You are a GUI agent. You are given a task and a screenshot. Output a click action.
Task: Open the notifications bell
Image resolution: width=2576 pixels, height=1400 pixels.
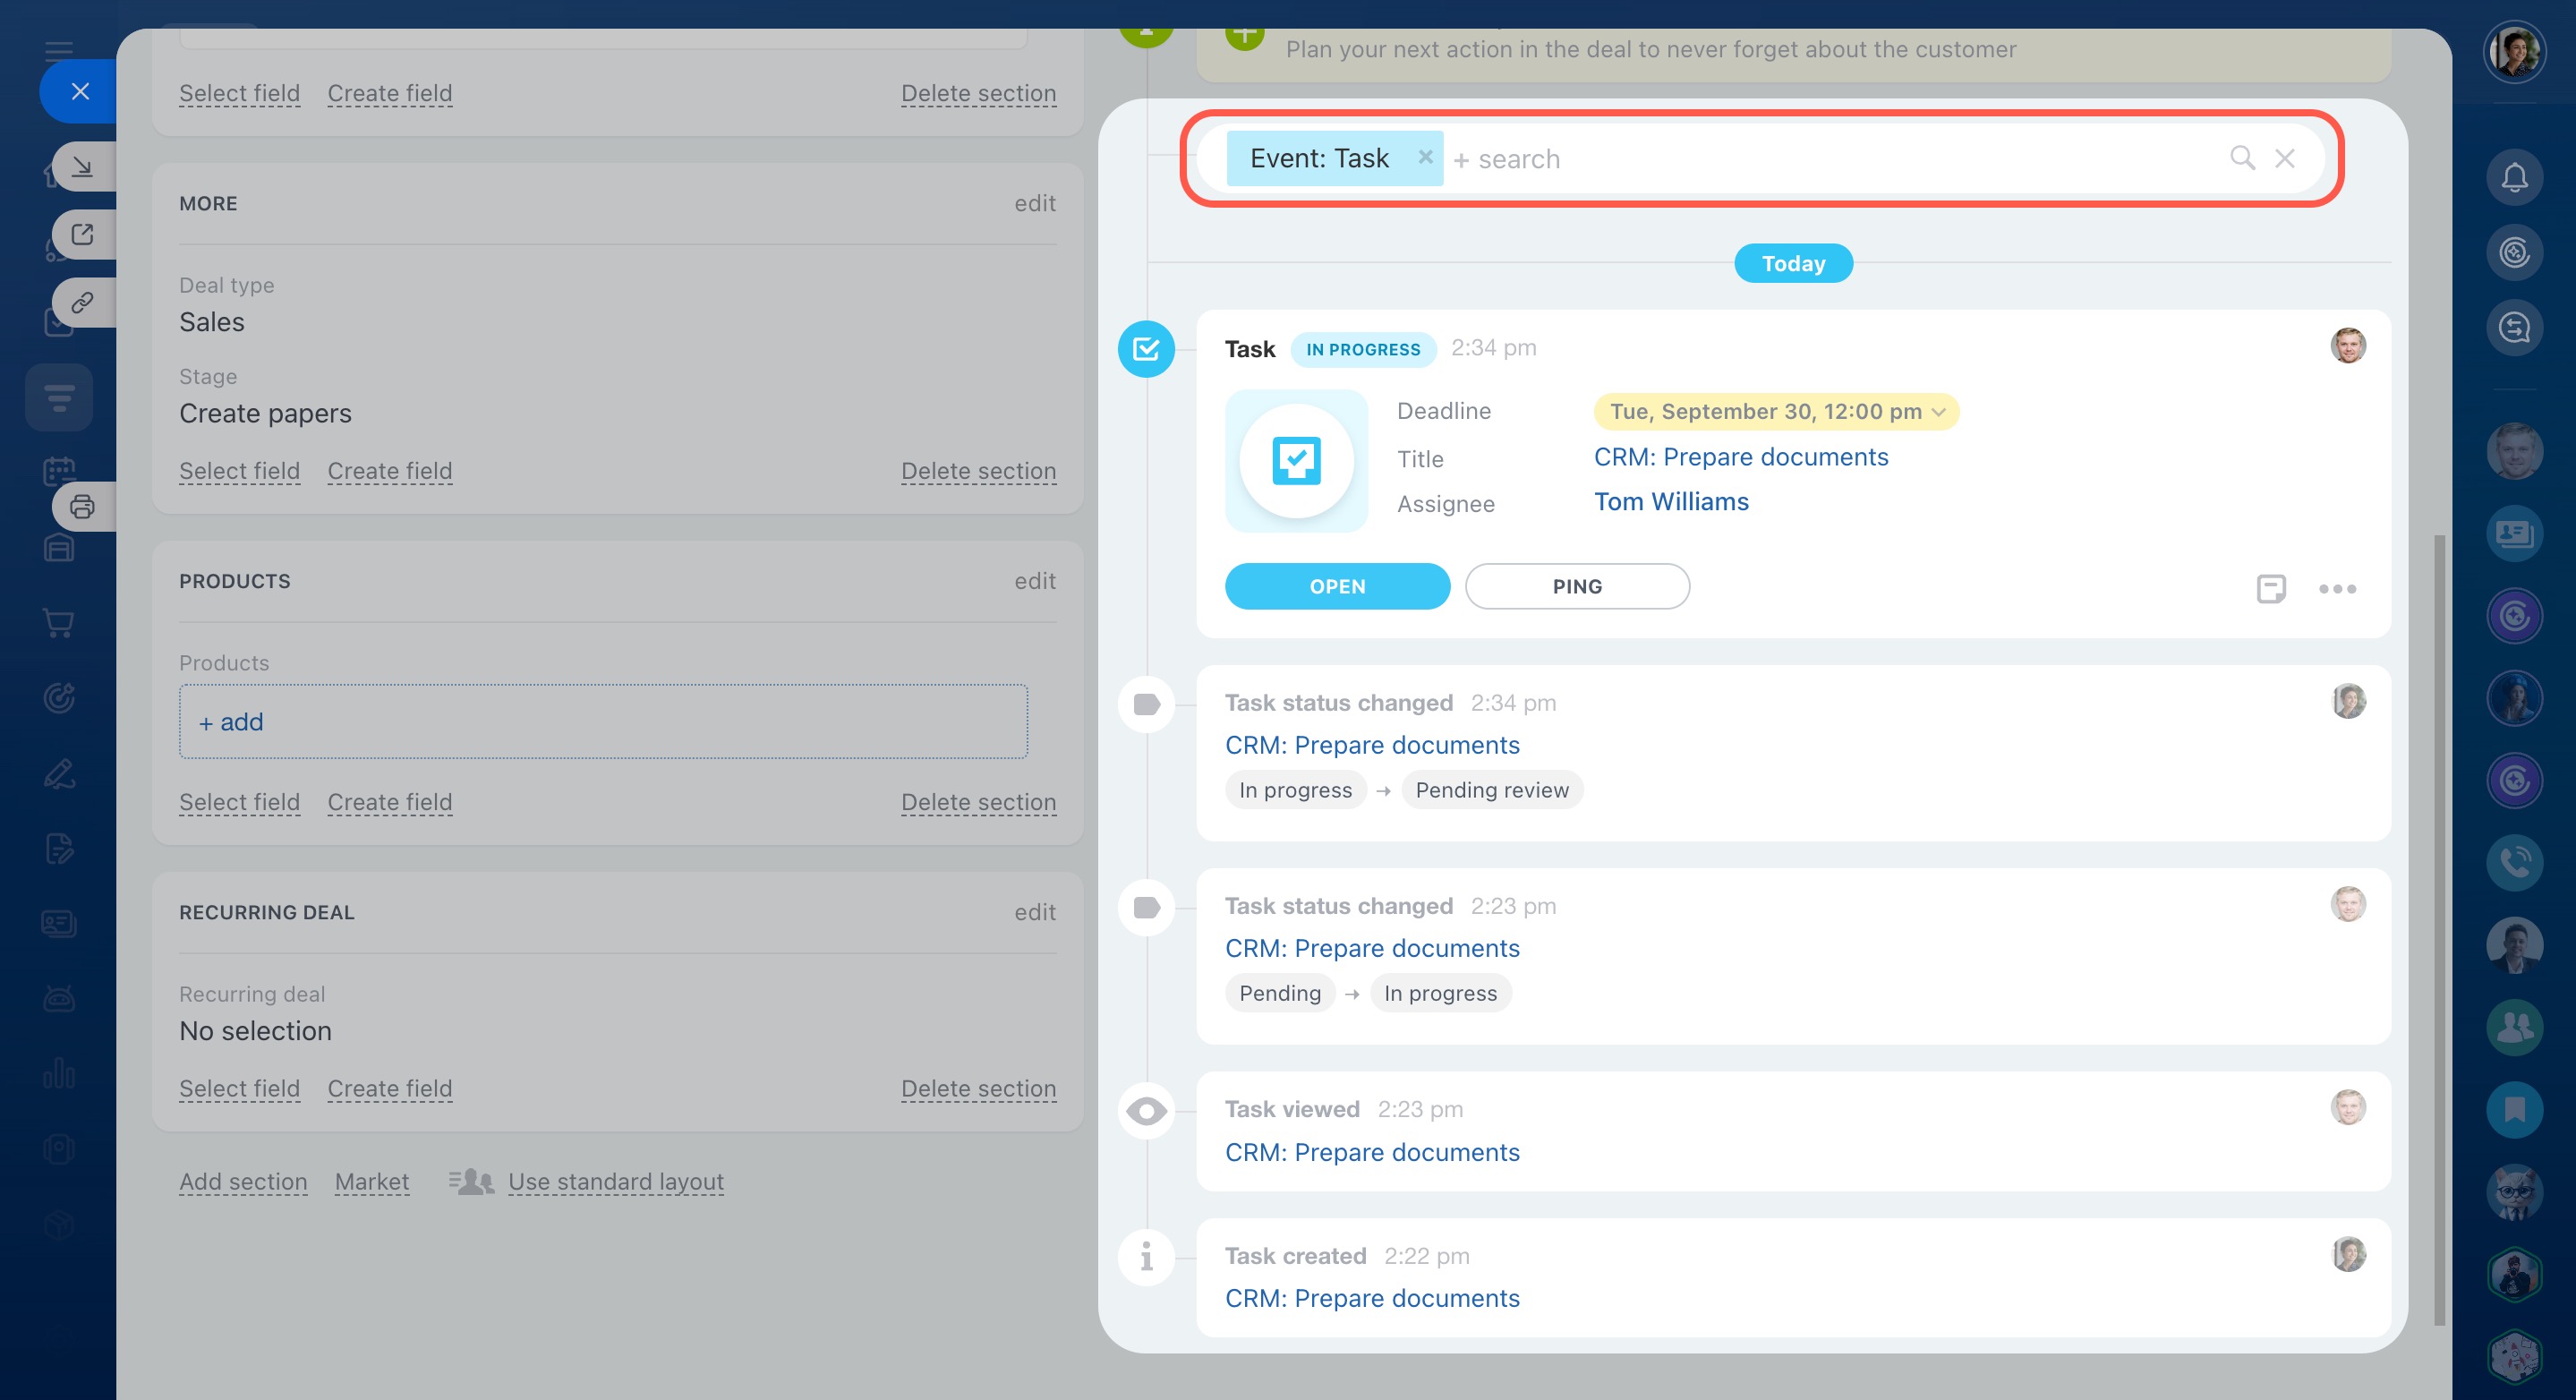[x=2514, y=178]
